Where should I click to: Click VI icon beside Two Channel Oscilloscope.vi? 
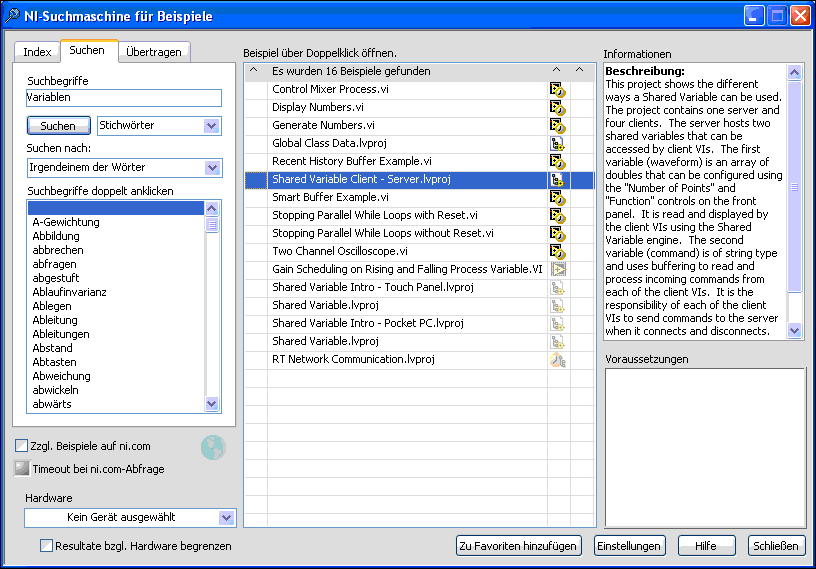pyautogui.click(x=557, y=251)
